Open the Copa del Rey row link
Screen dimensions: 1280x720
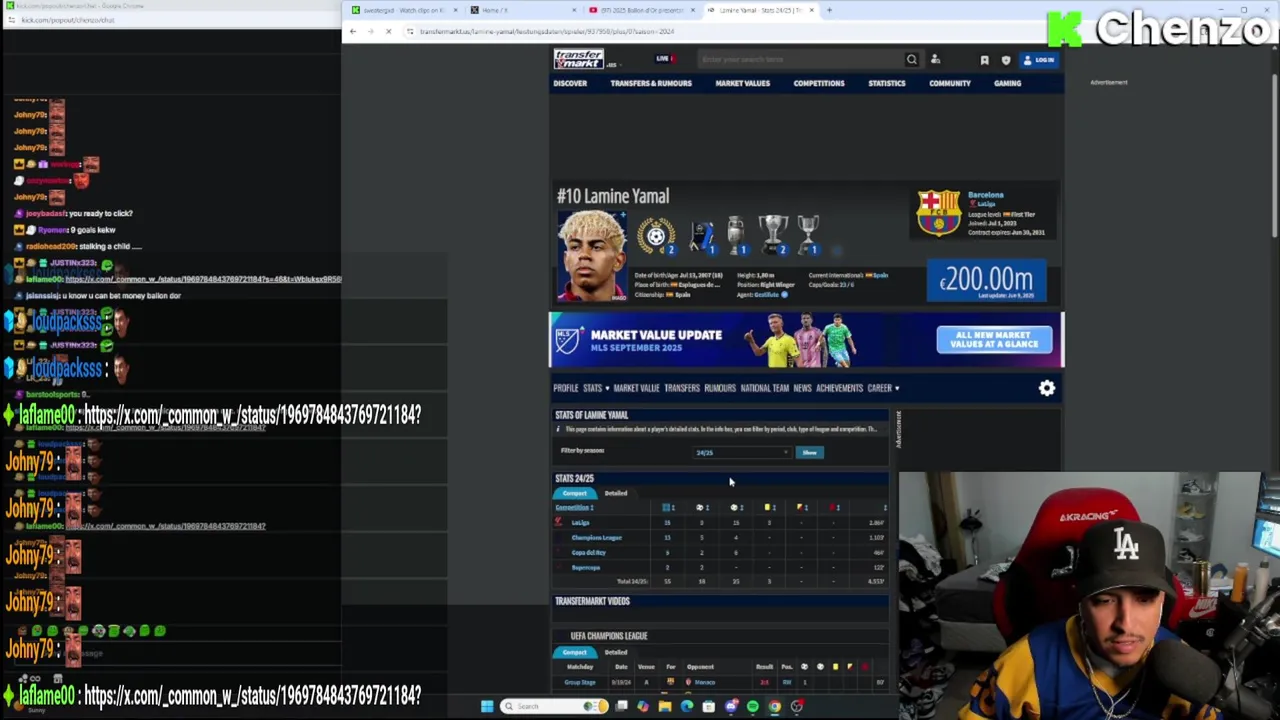pyautogui.click(x=588, y=552)
